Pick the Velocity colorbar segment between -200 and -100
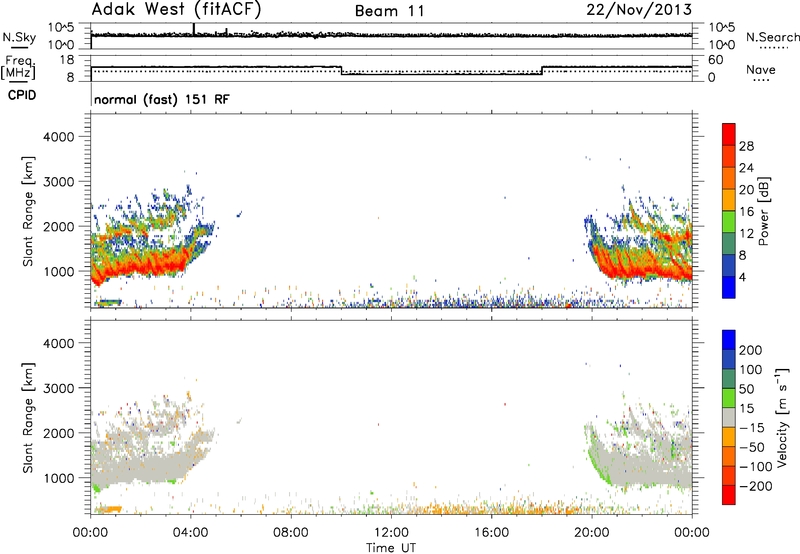The height and width of the screenshot is (554, 800). click(x=729, y=475)
